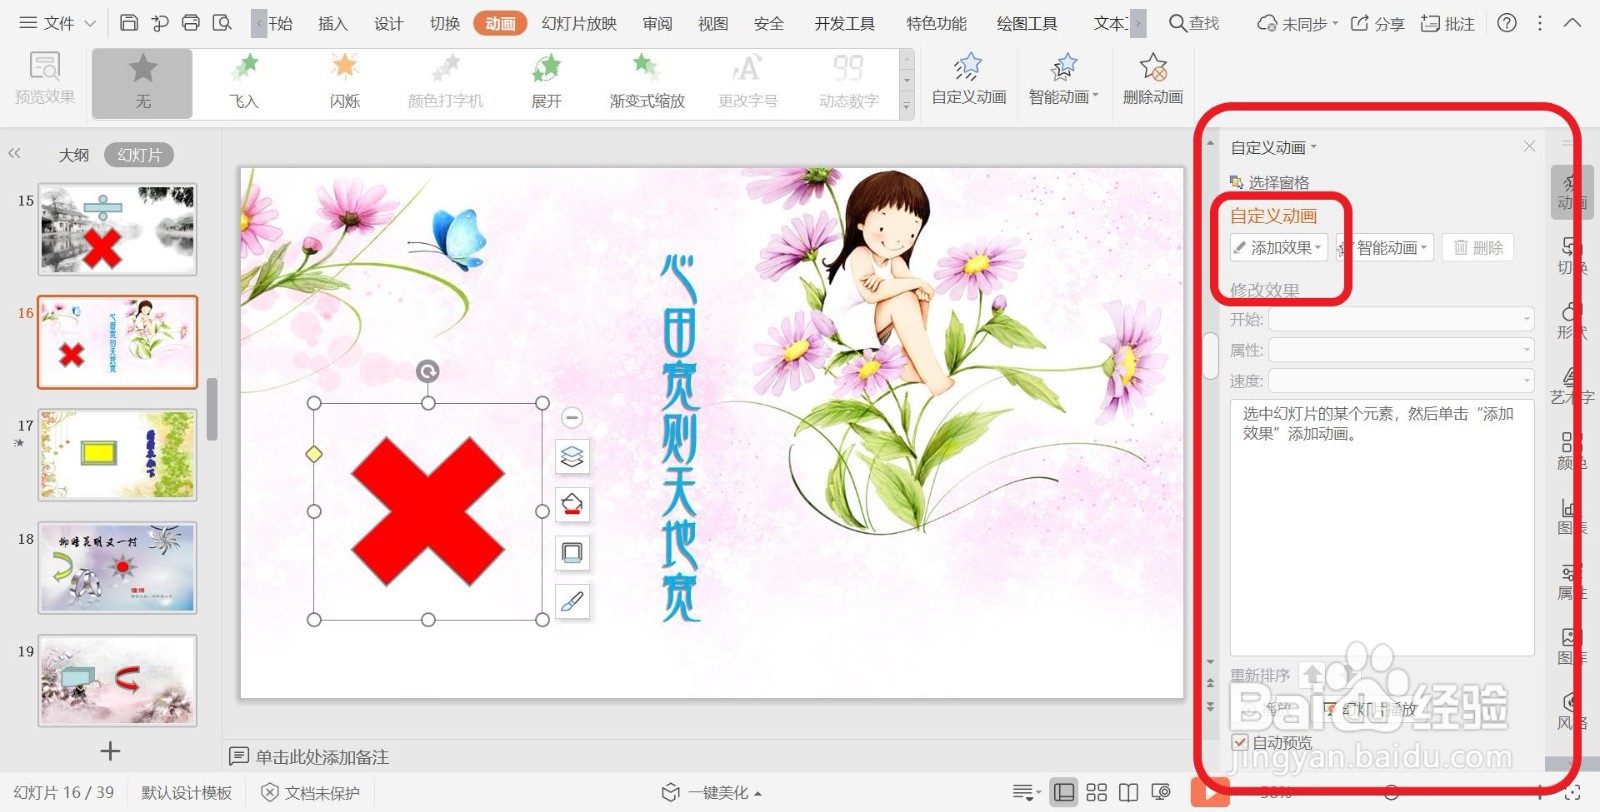This screenshot has width=1600, height=812.
Task: Click the shape outline floating icon
Action: pyautogui.click(x=572, y=553)
